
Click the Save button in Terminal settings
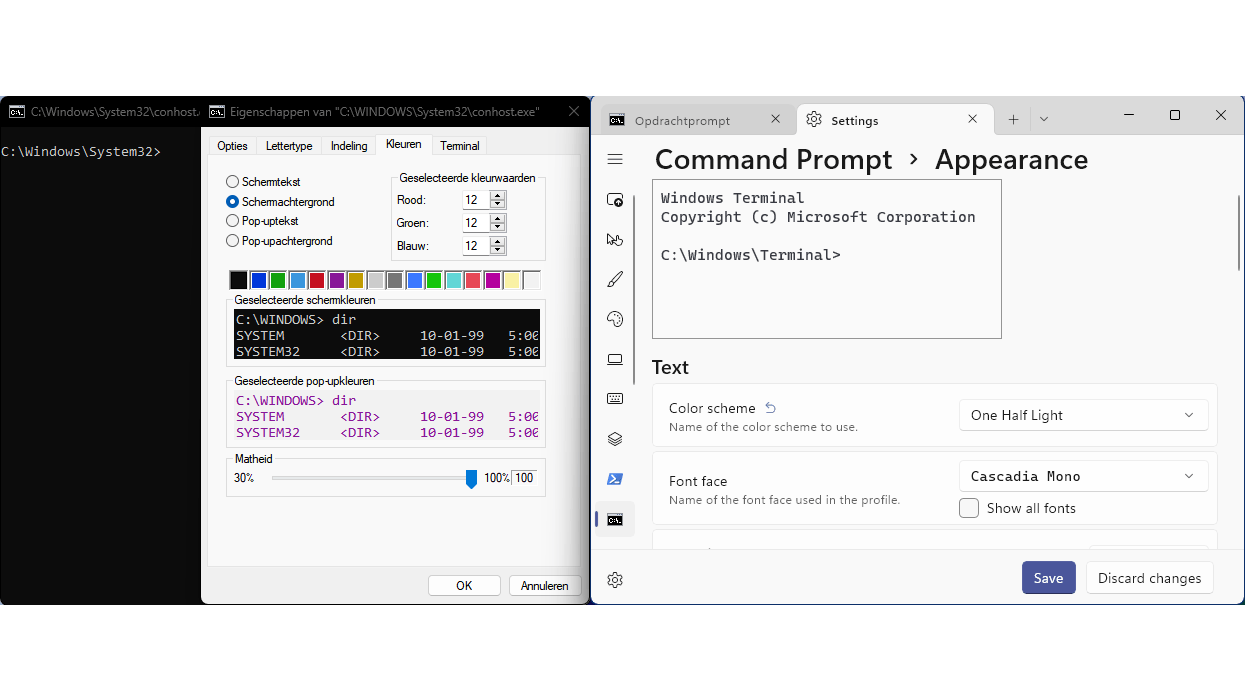[x=1049, y=578]
